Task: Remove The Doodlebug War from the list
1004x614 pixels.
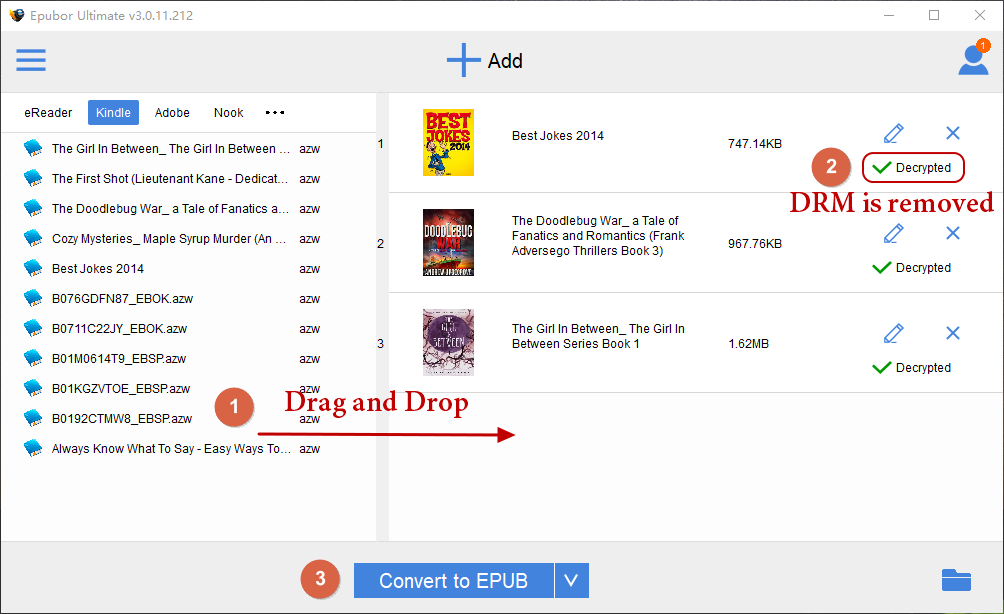Action: 953,233
